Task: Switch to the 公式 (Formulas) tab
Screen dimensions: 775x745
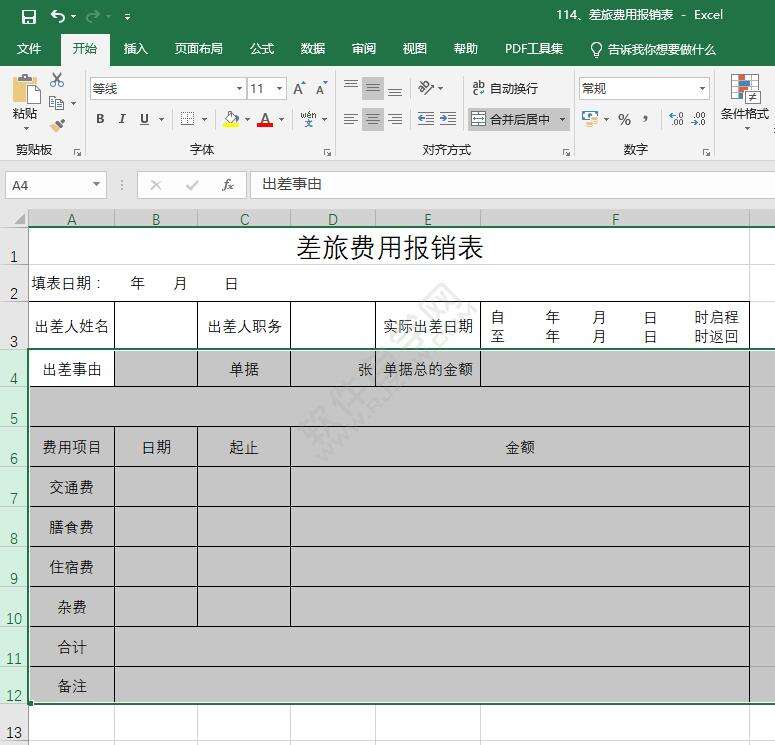Action: 262,49
